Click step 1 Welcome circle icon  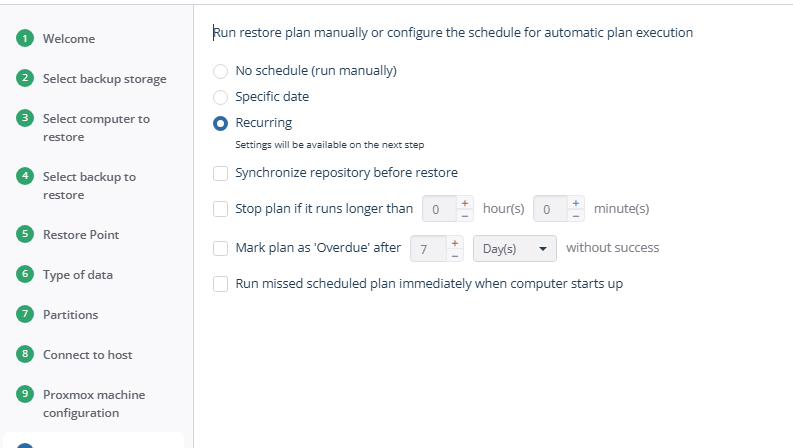25,38
